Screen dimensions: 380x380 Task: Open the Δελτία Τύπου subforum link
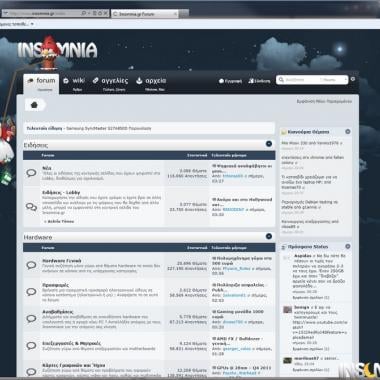coord(61,221)
